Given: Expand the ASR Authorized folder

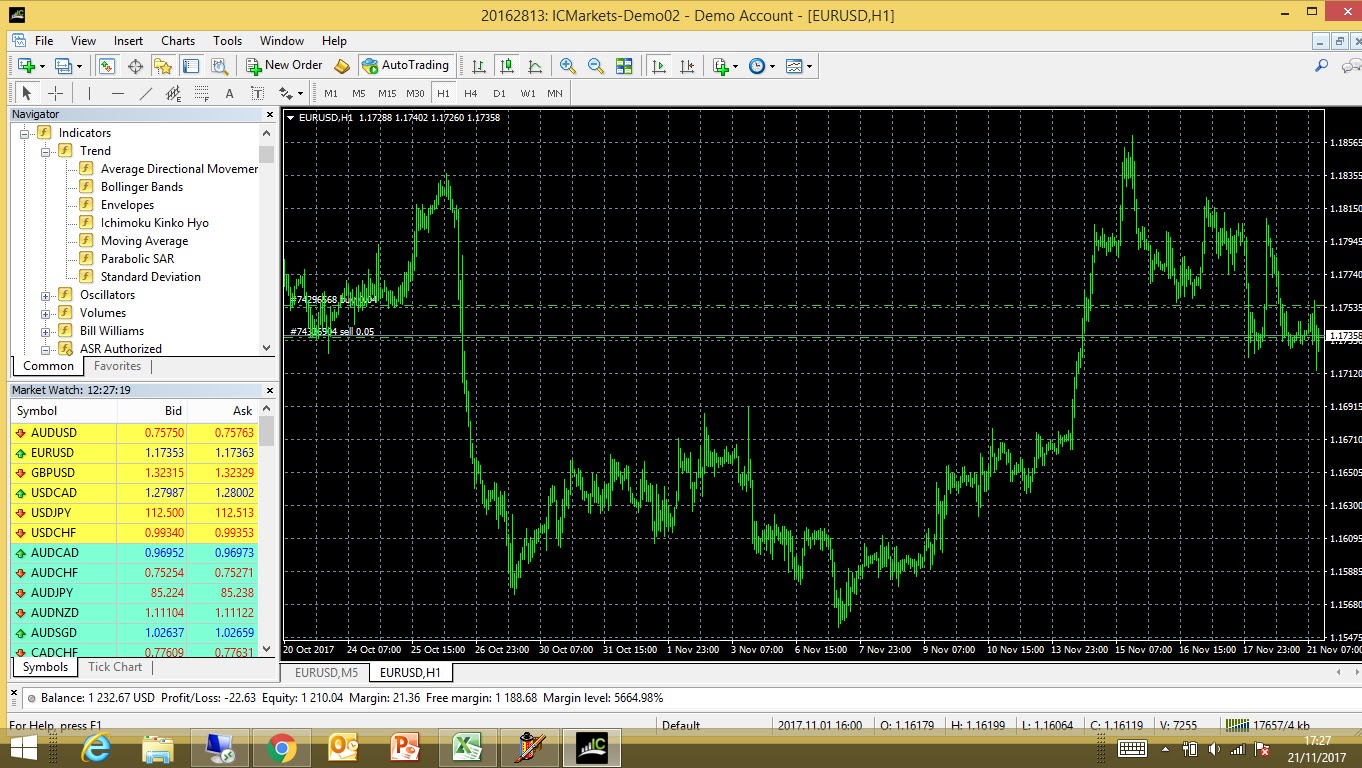Looking at the screenshot, I should click(x=46, y=349).
